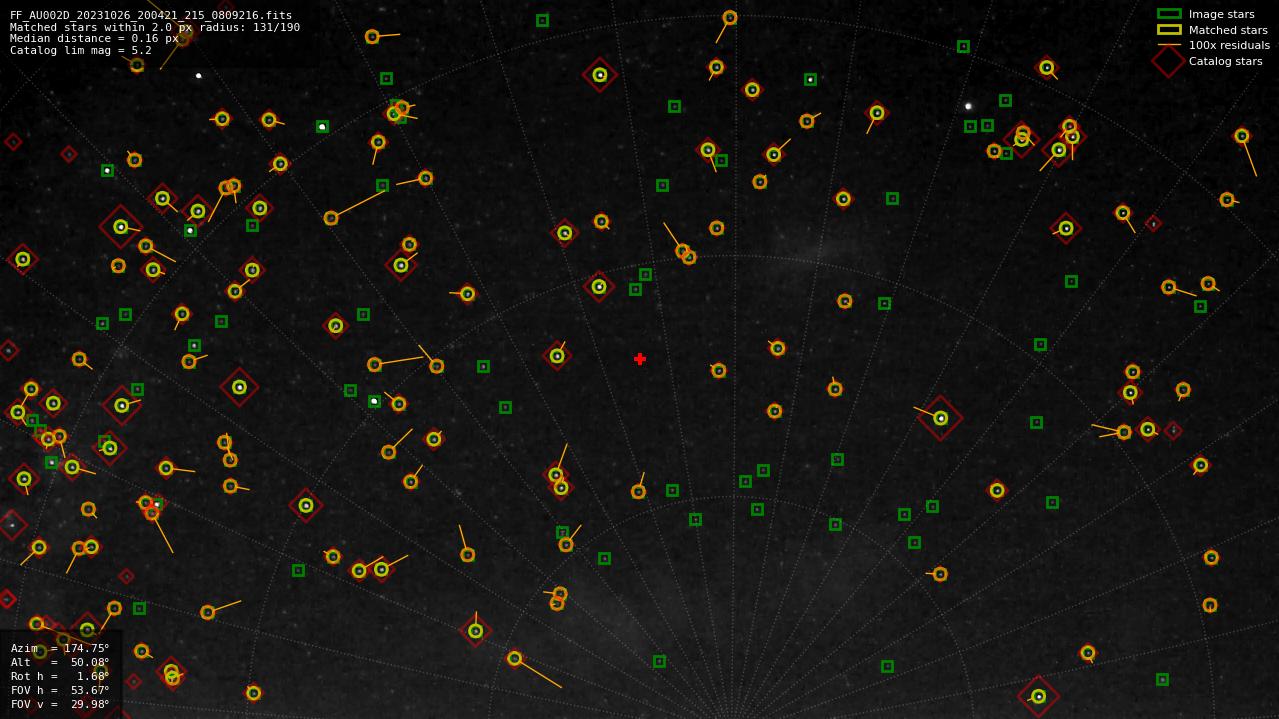
Task: Click the red diamond Catalog stars legend icon
Action: pyautogui.click(x=1169, y=61)
